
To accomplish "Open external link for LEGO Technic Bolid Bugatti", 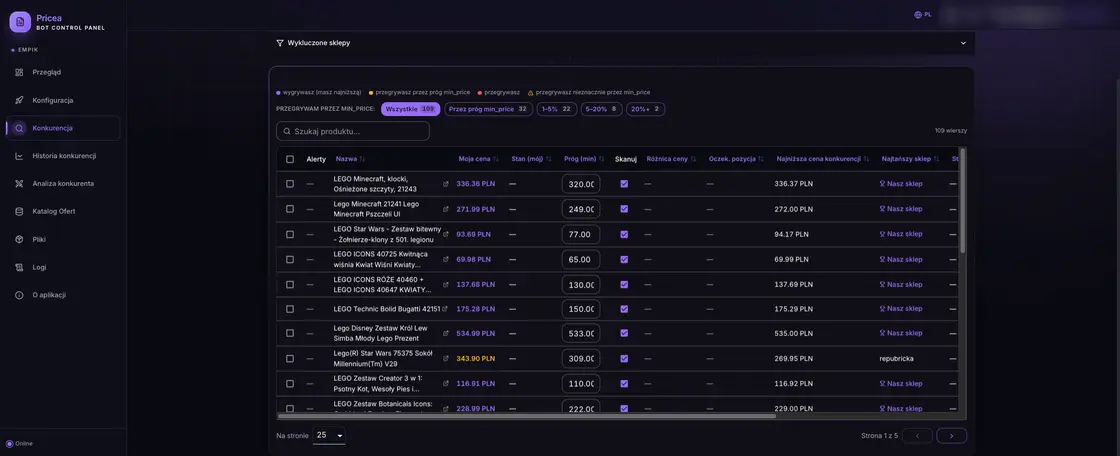I will coord(446,309).
